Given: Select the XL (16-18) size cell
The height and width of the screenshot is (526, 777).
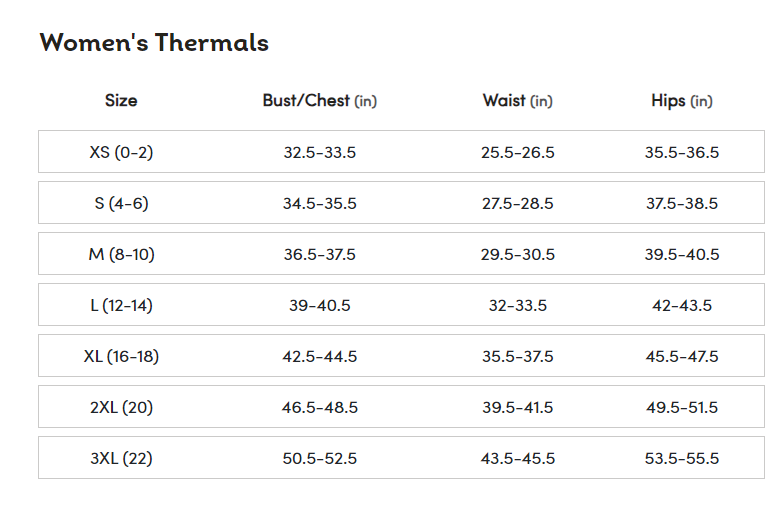Looking at the screenshot, I should pyautogui.click(x=121, y=356).
